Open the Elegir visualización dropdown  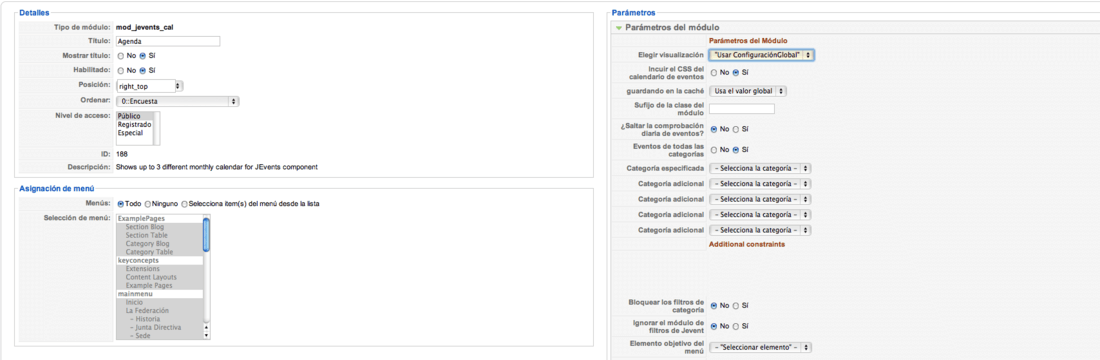point(762,54)
